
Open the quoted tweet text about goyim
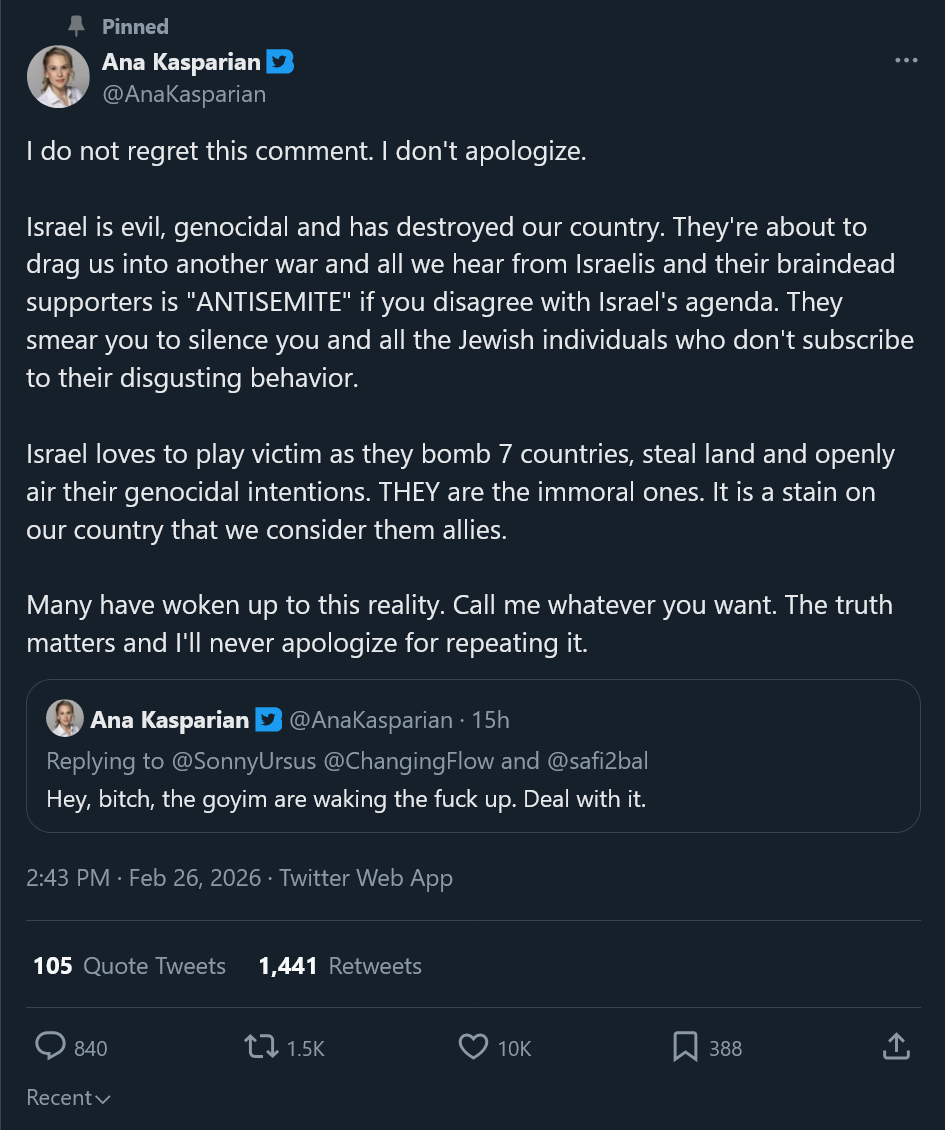346,799
